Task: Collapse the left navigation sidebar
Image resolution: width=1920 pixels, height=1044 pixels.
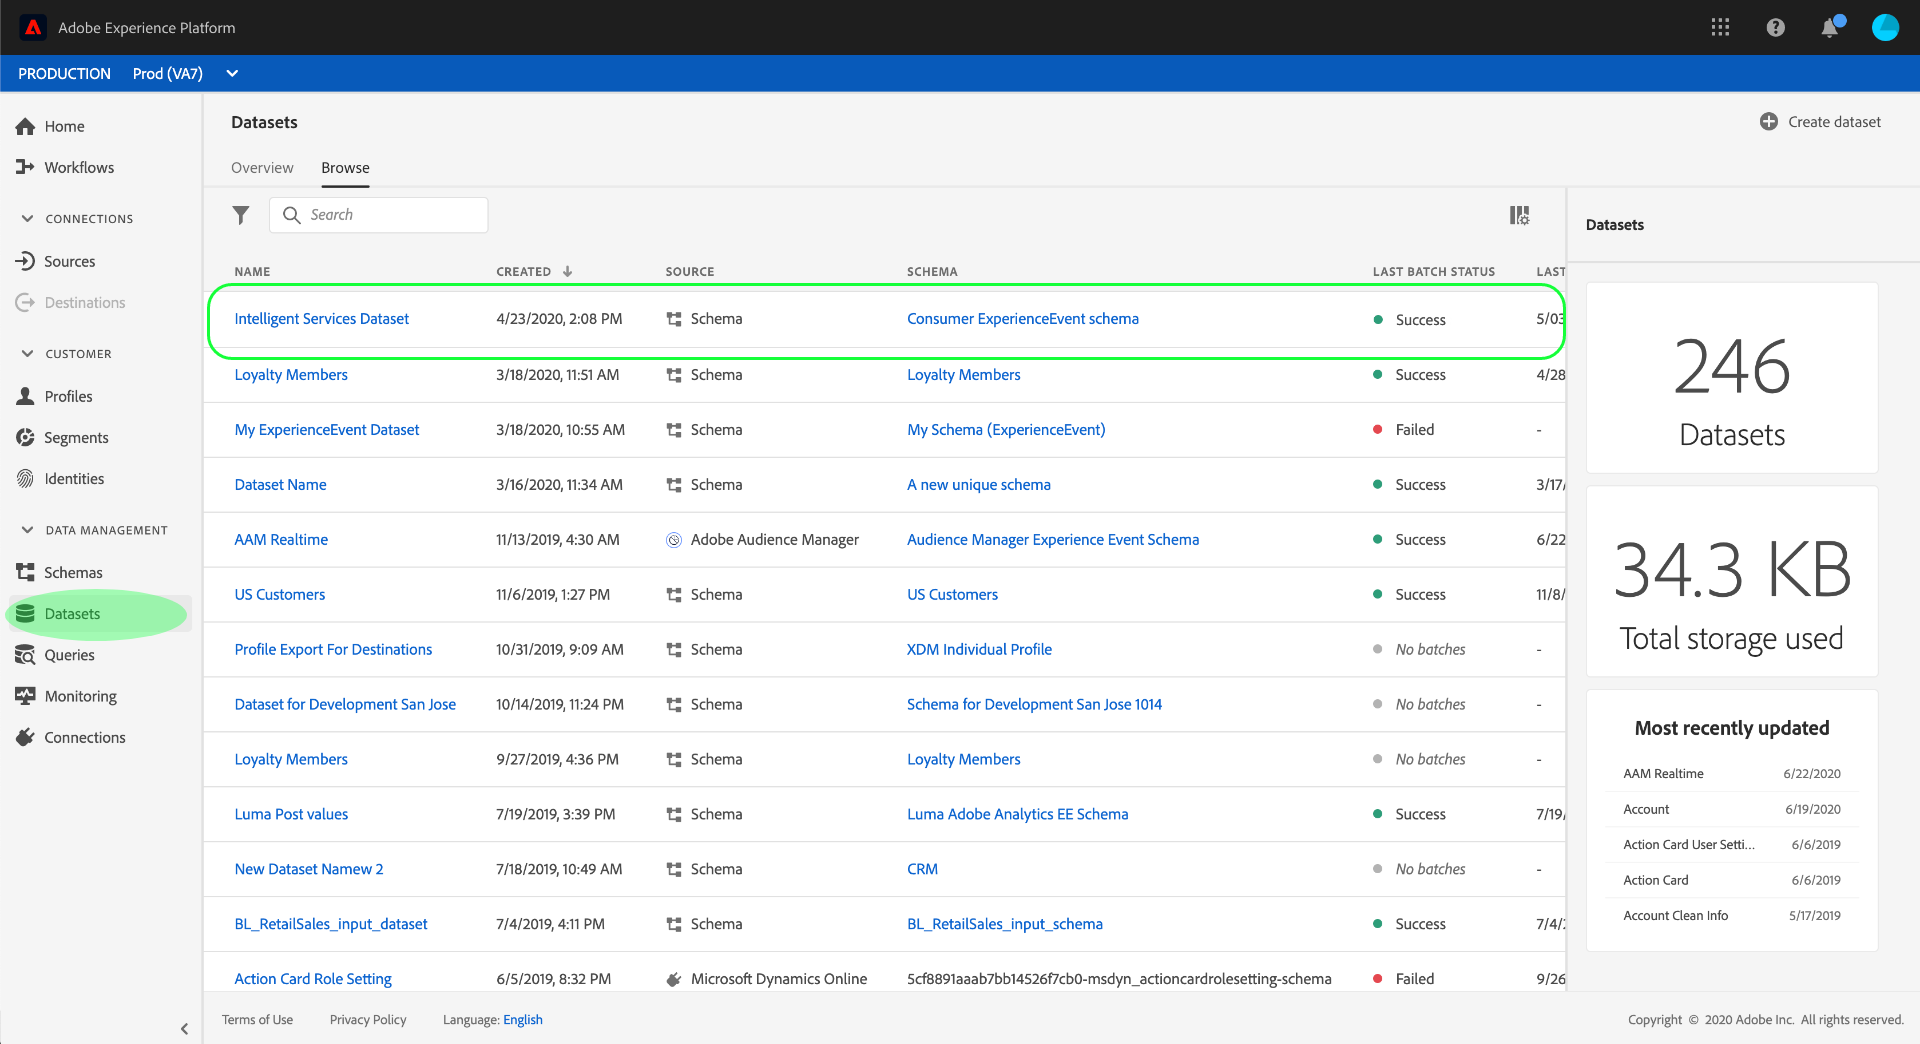Action: (184, 1028)
